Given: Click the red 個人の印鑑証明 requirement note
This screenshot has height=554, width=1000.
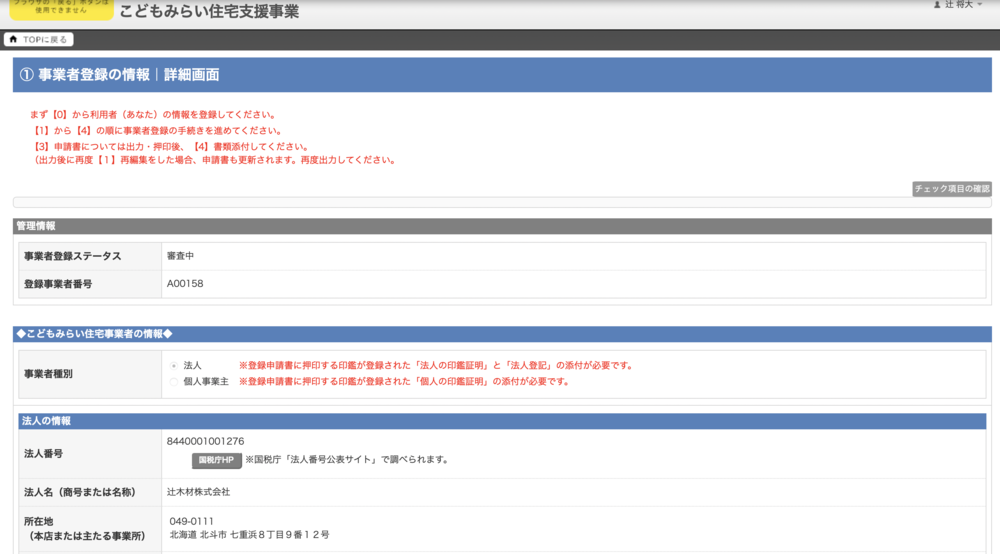Looking at the screenshot, I should click(404, 382).
